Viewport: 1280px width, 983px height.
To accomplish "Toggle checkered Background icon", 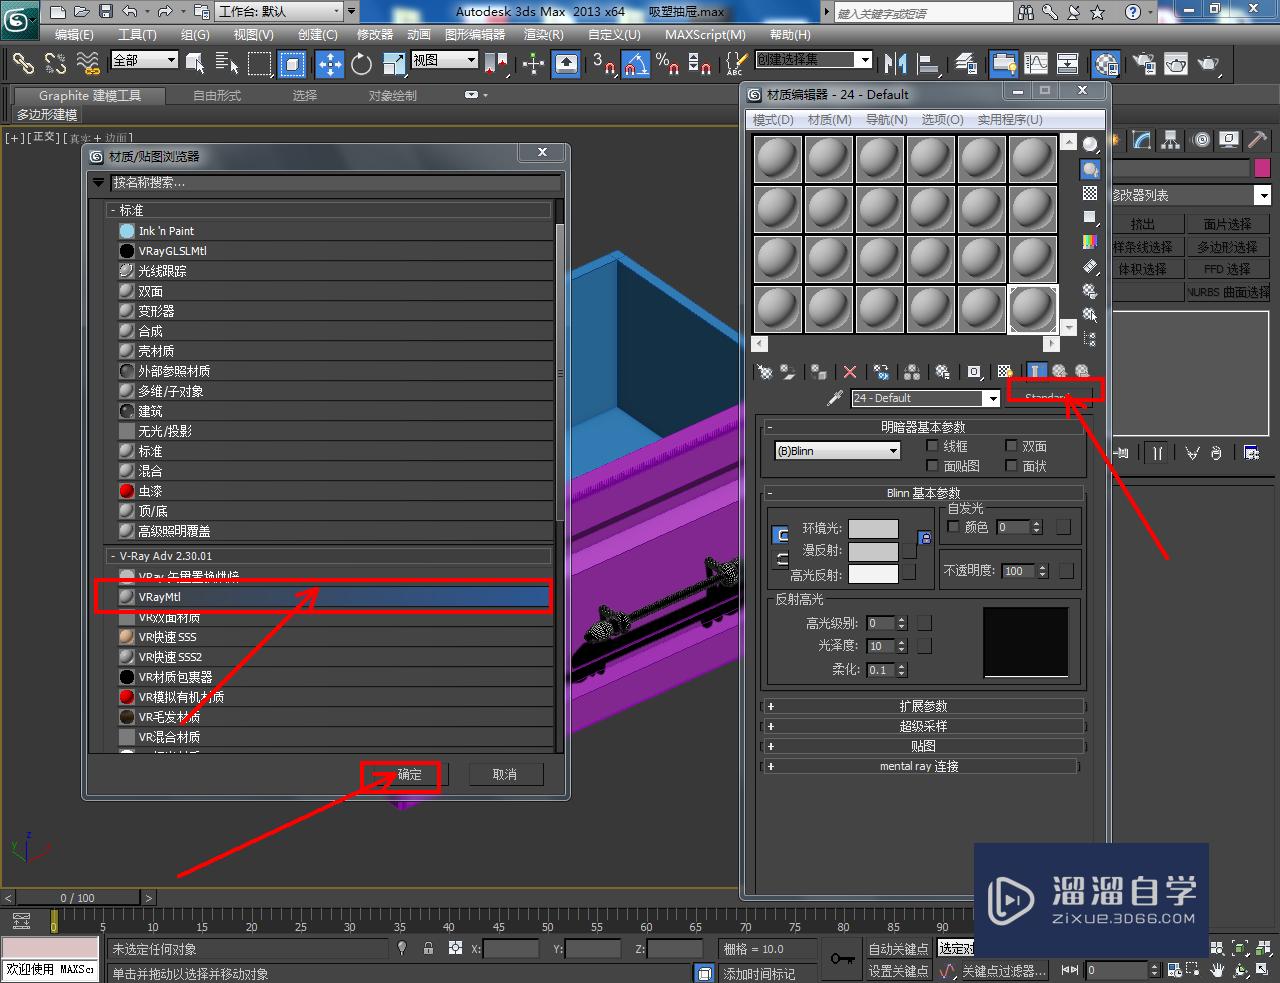I will [1090, 194].
